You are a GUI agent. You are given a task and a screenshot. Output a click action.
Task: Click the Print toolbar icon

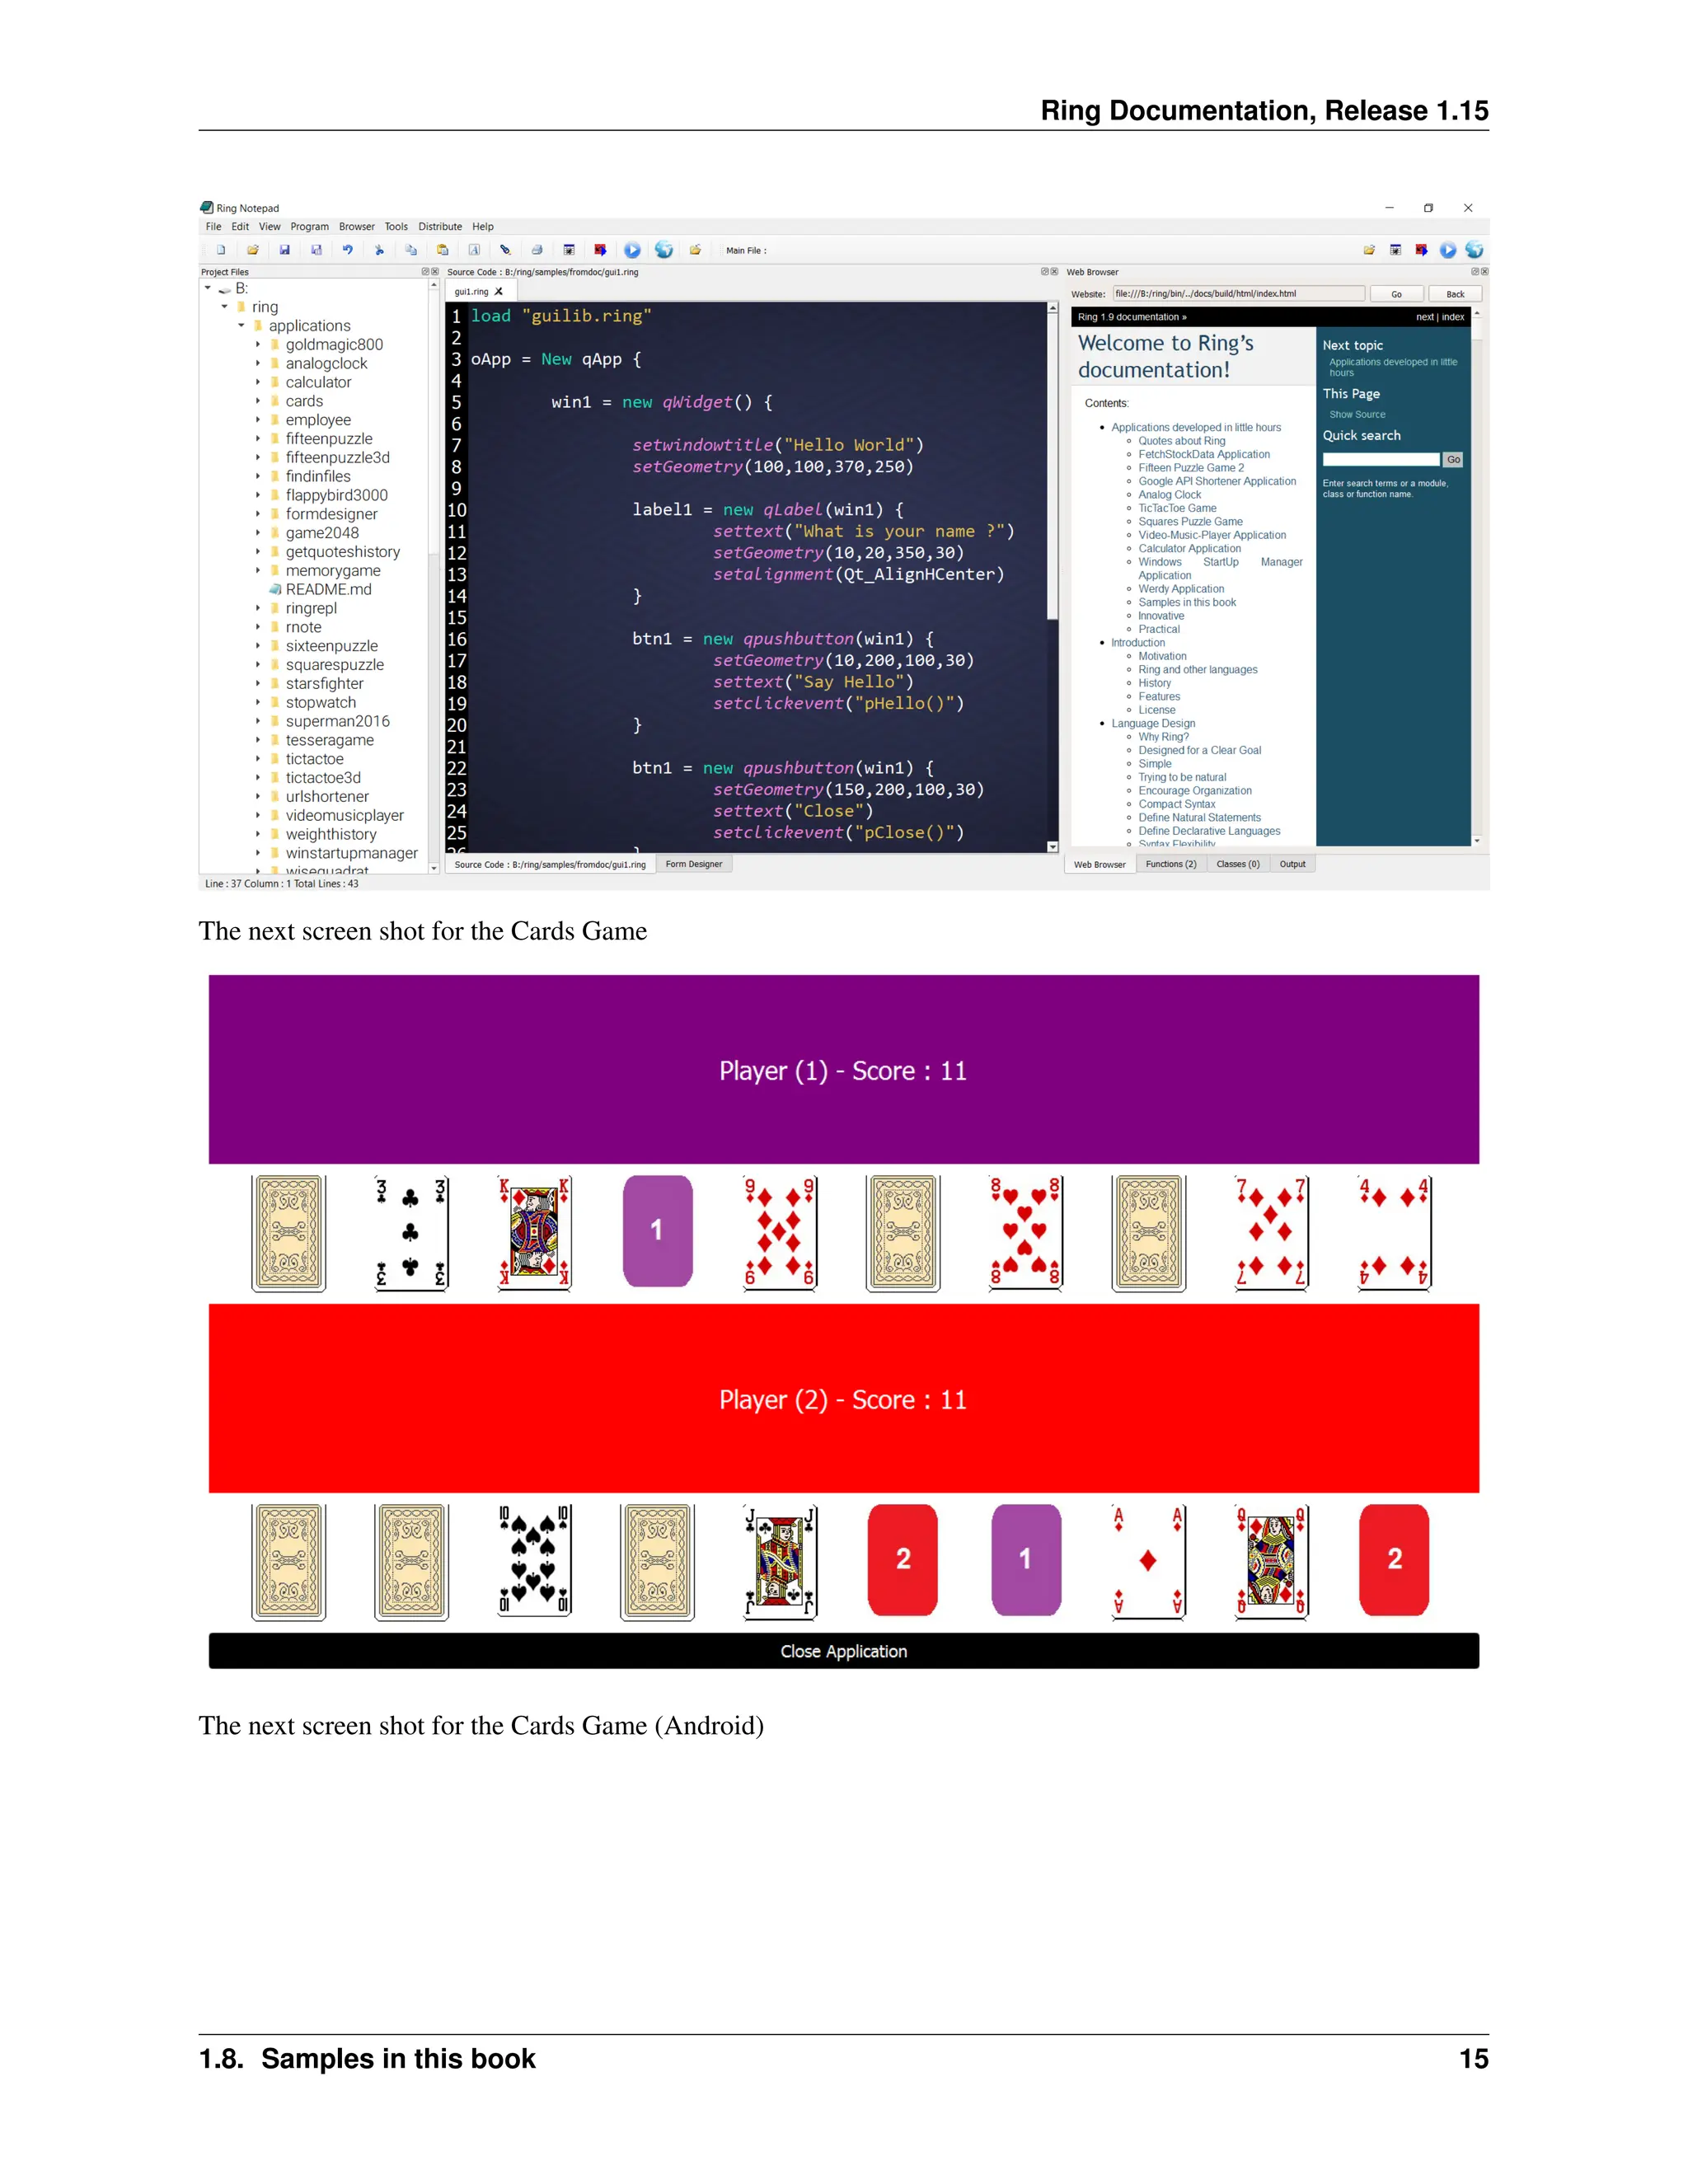[537, 250]
